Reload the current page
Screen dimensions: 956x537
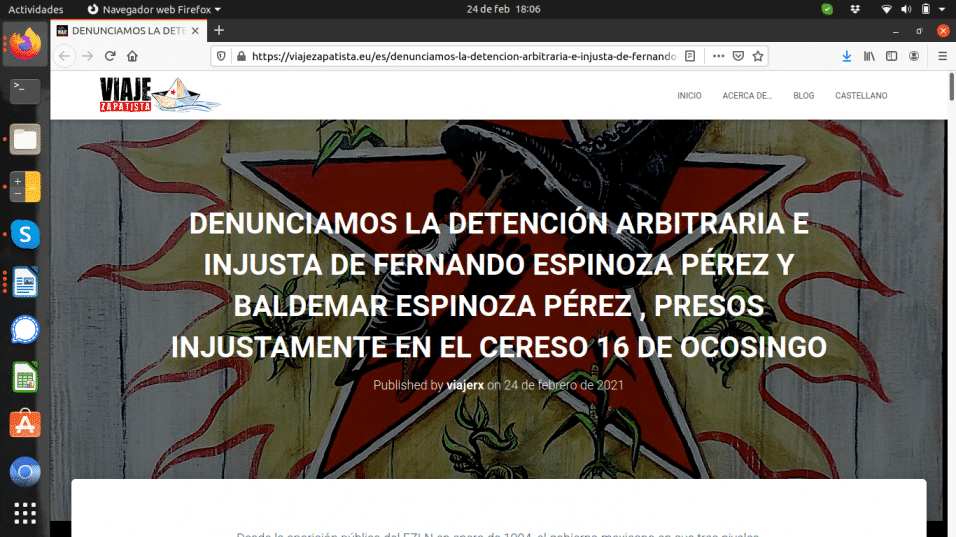pyautogui.click(x=110, y=56)
